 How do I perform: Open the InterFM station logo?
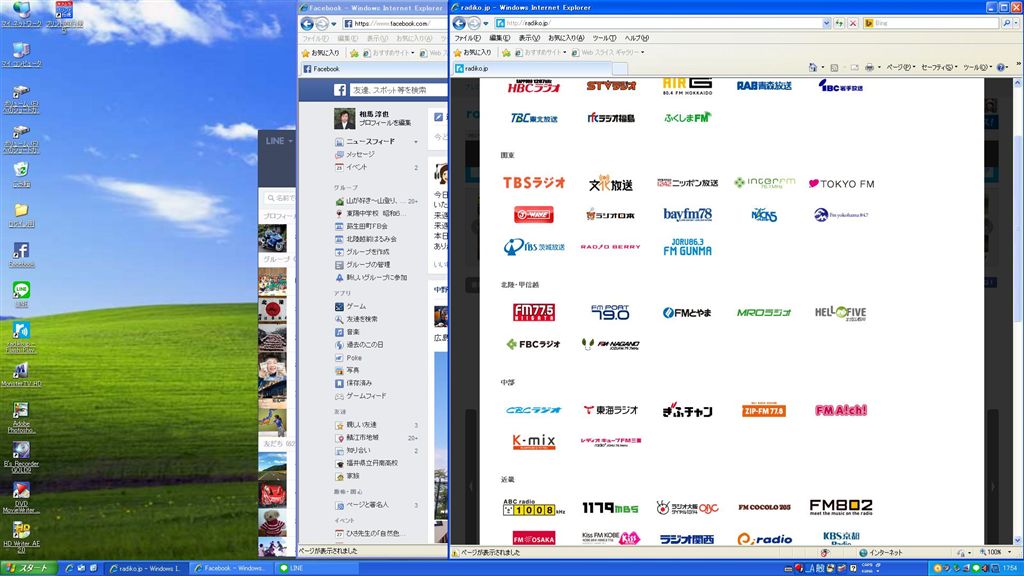[x=764, y=183]
